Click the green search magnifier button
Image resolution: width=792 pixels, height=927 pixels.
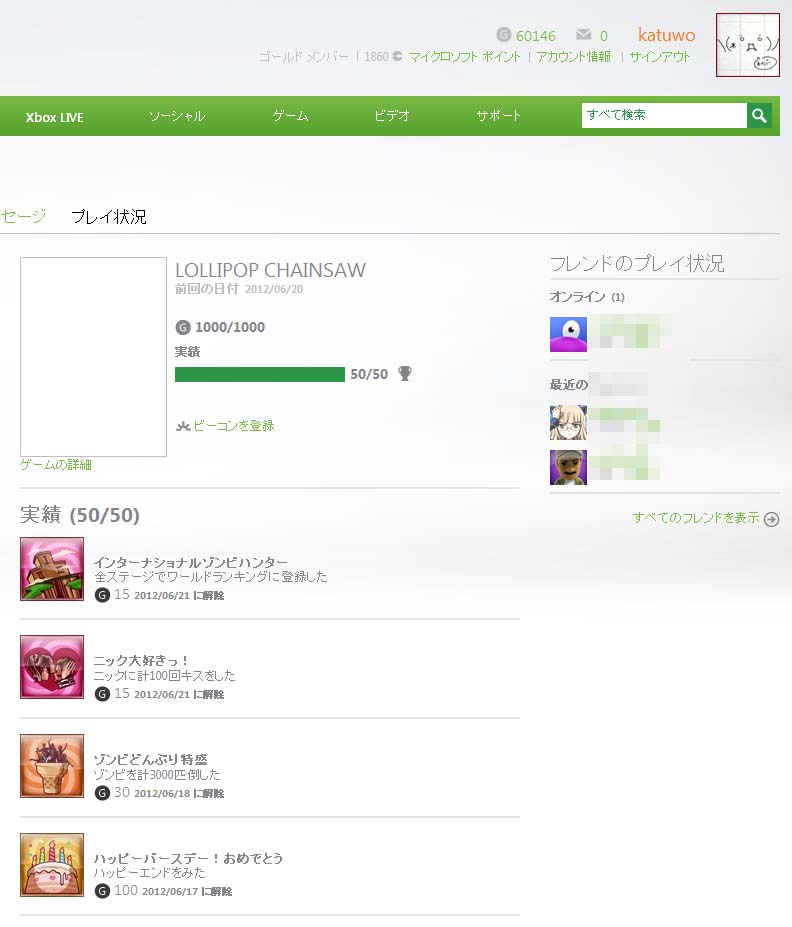click(759, 115)
